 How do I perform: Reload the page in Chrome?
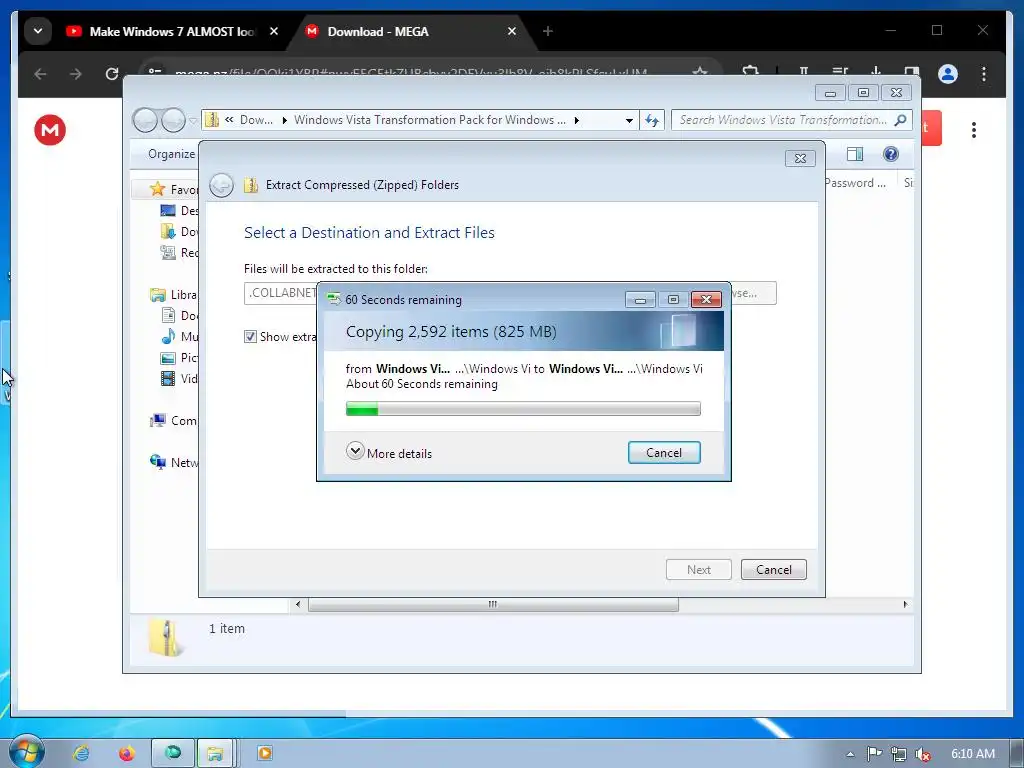tap(112, 74)
